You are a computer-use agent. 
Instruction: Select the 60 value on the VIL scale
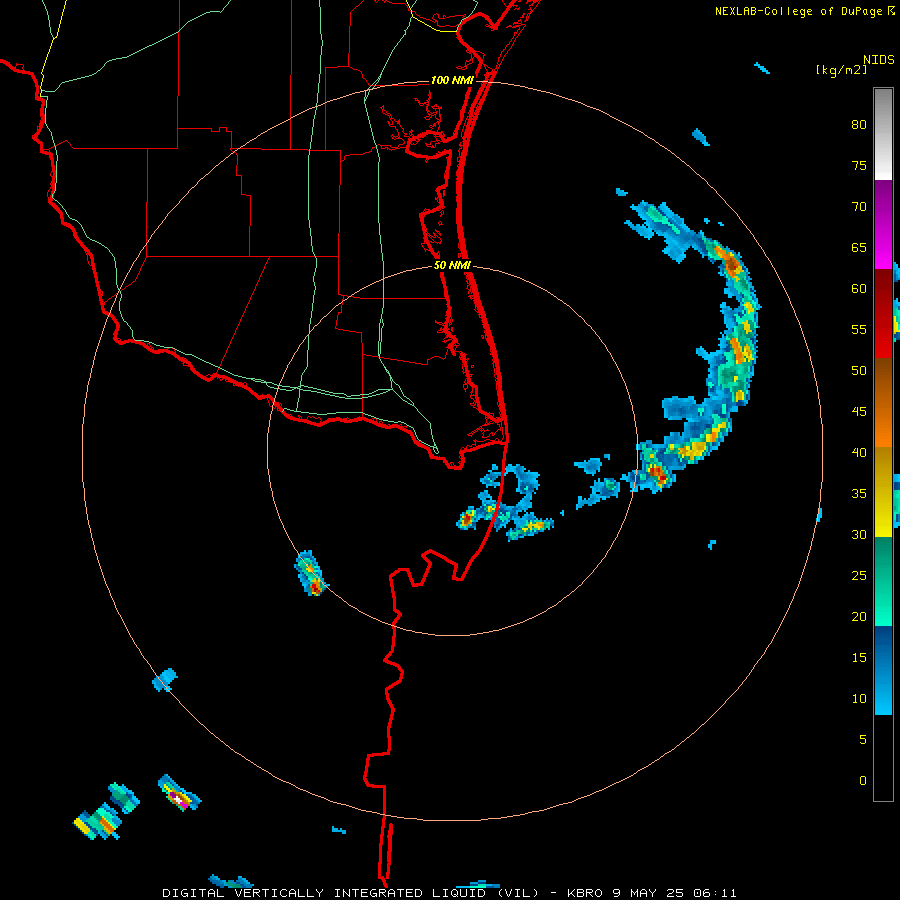[x=859, y=289]
